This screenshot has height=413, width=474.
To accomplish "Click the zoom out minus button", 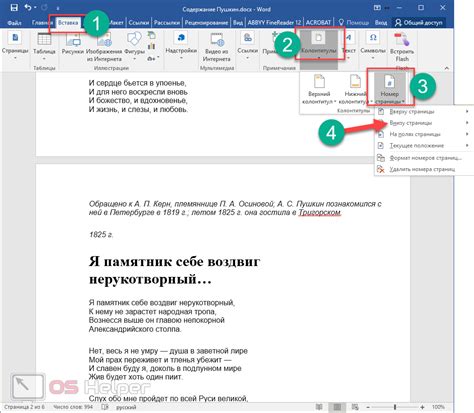I will (368, 407).
